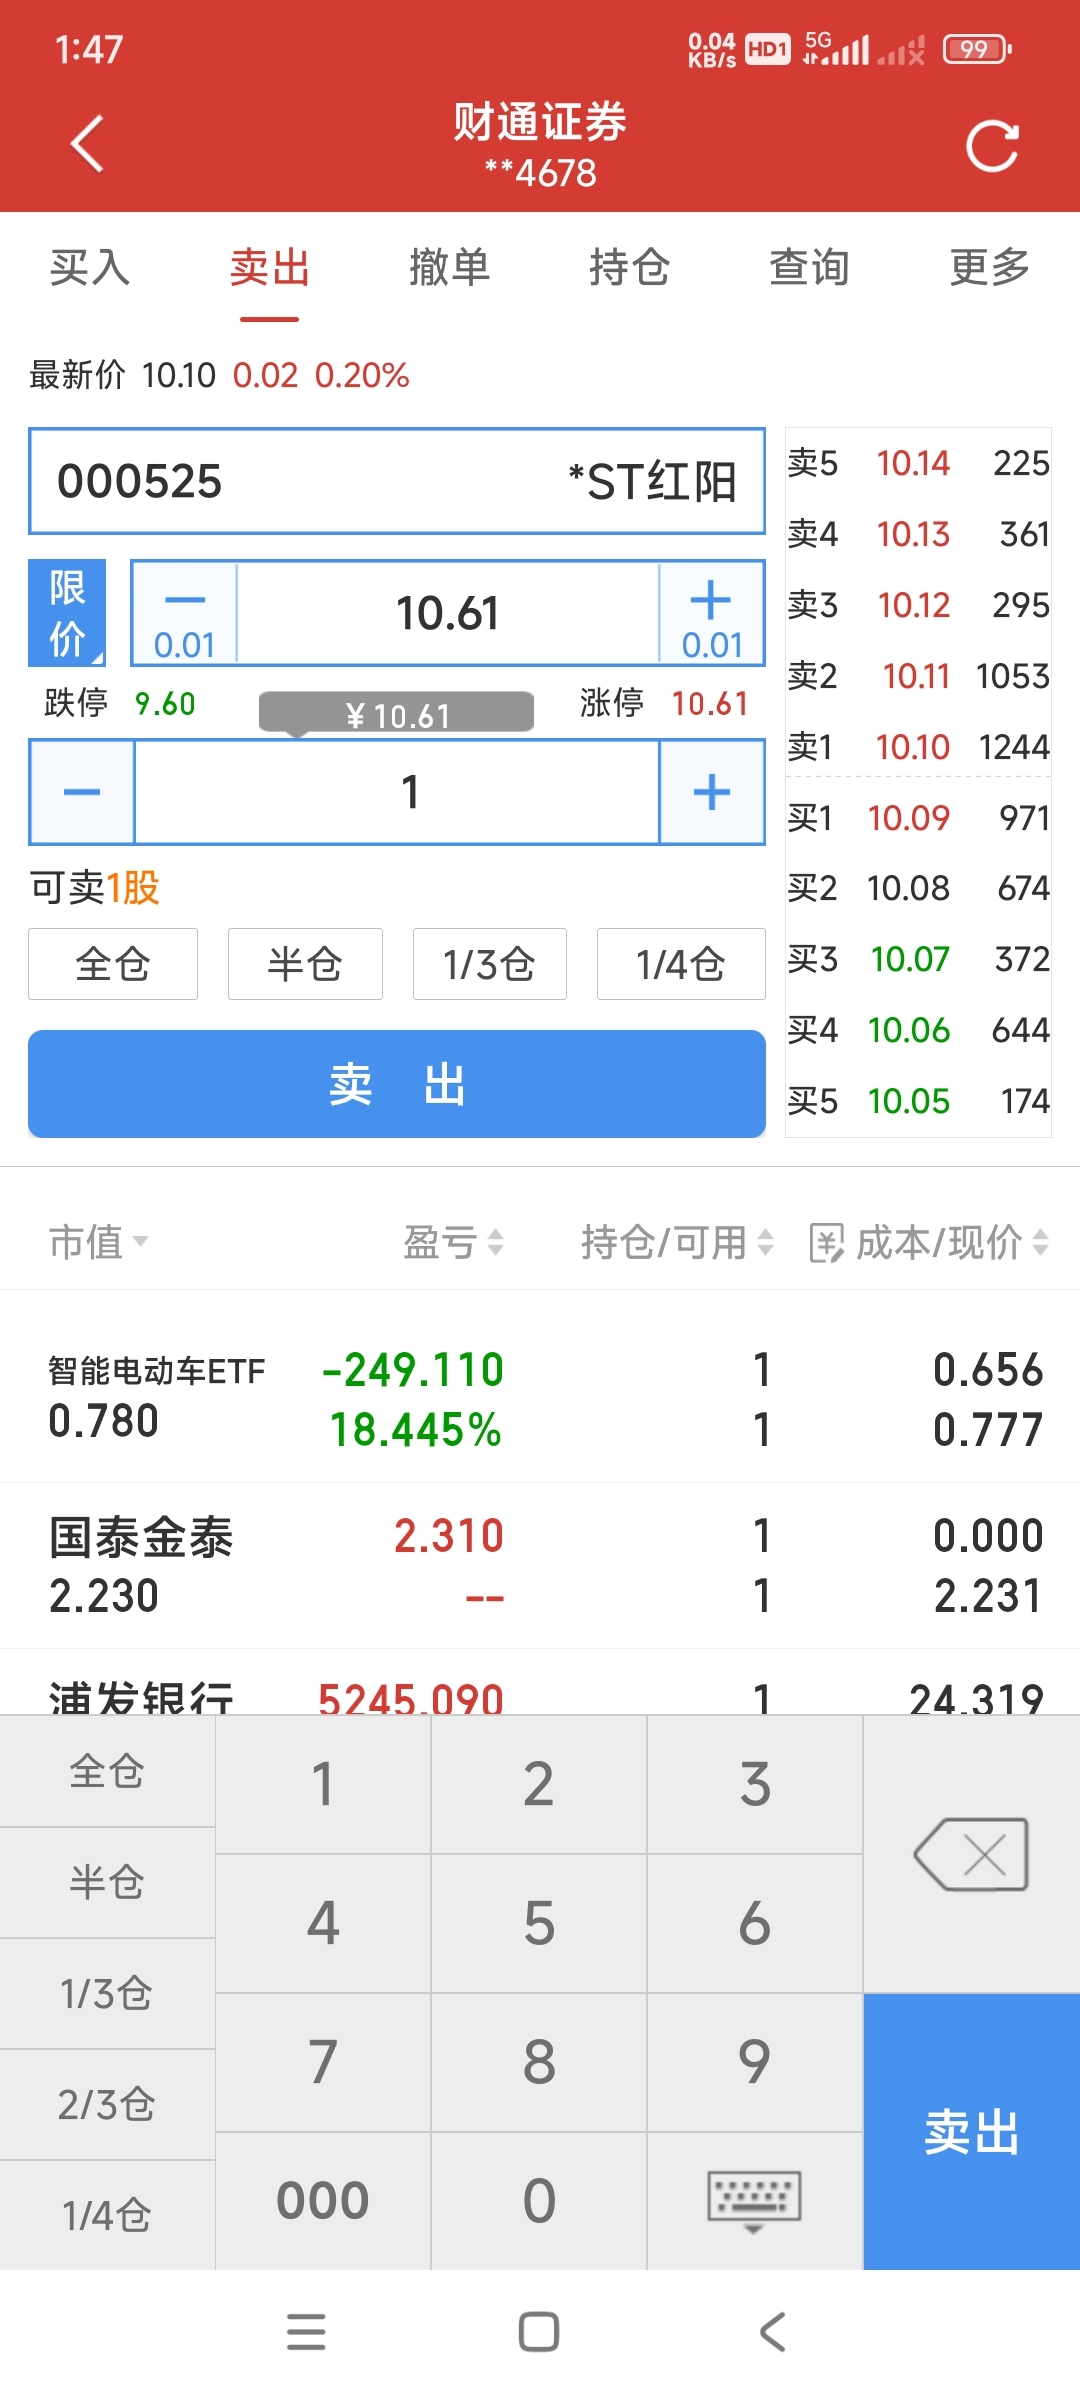The height and width of the screenshot is (2400, 1080).
Task: Increase price by 0.01
Action: [x=711, y=613]
